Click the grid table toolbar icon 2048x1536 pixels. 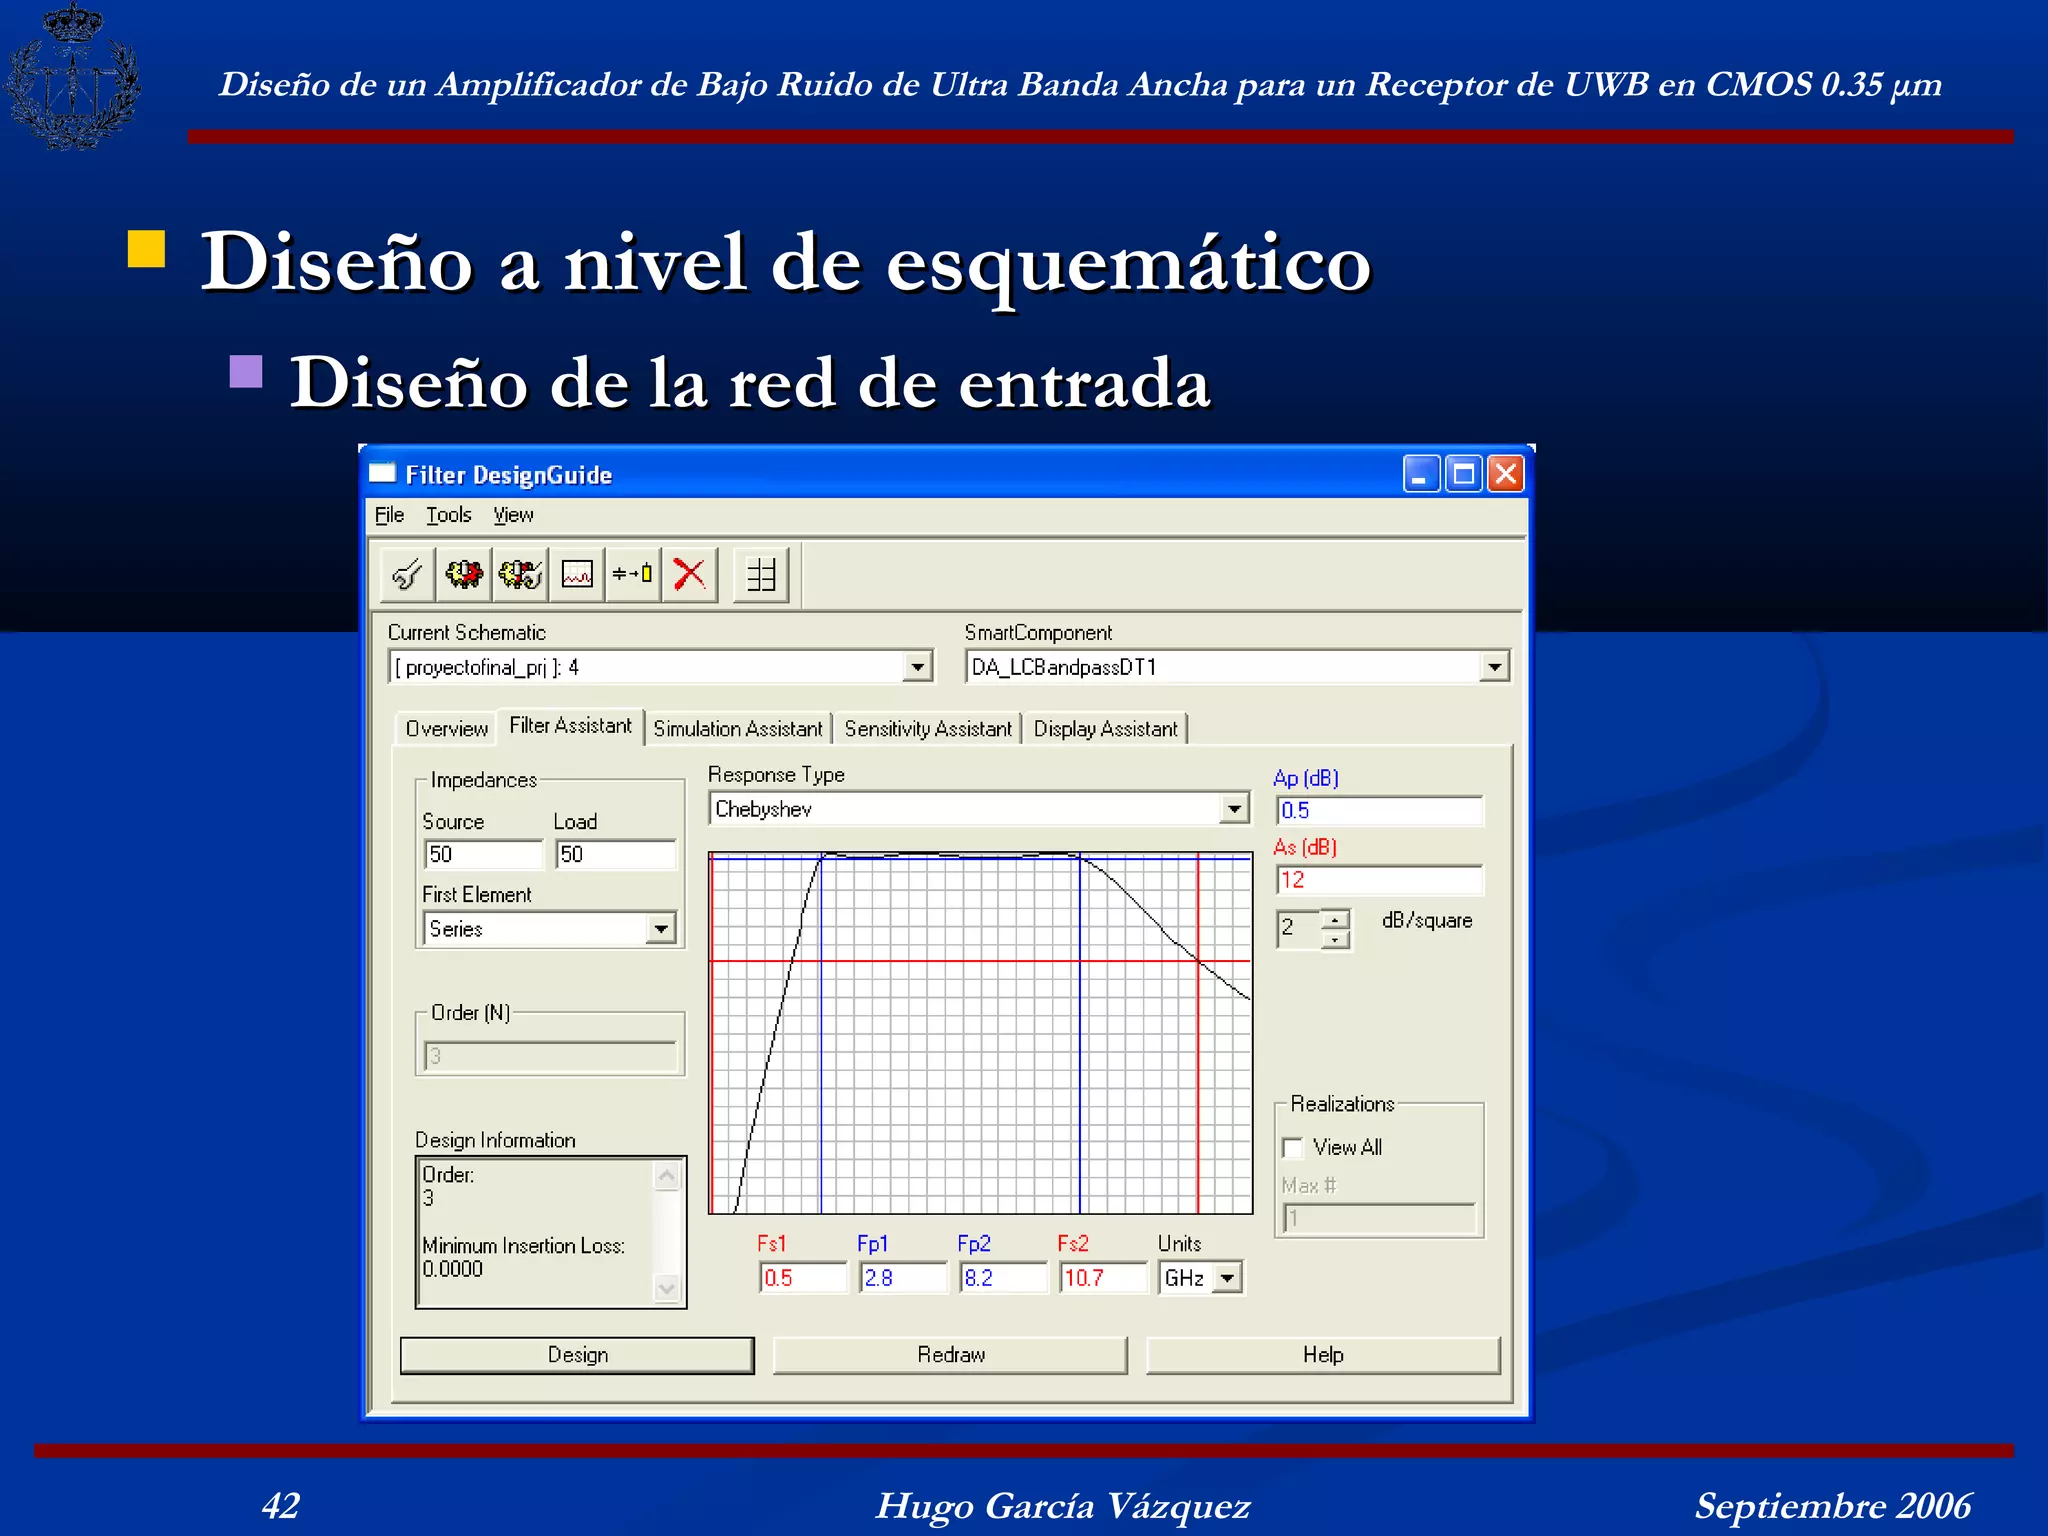(761, 575)
